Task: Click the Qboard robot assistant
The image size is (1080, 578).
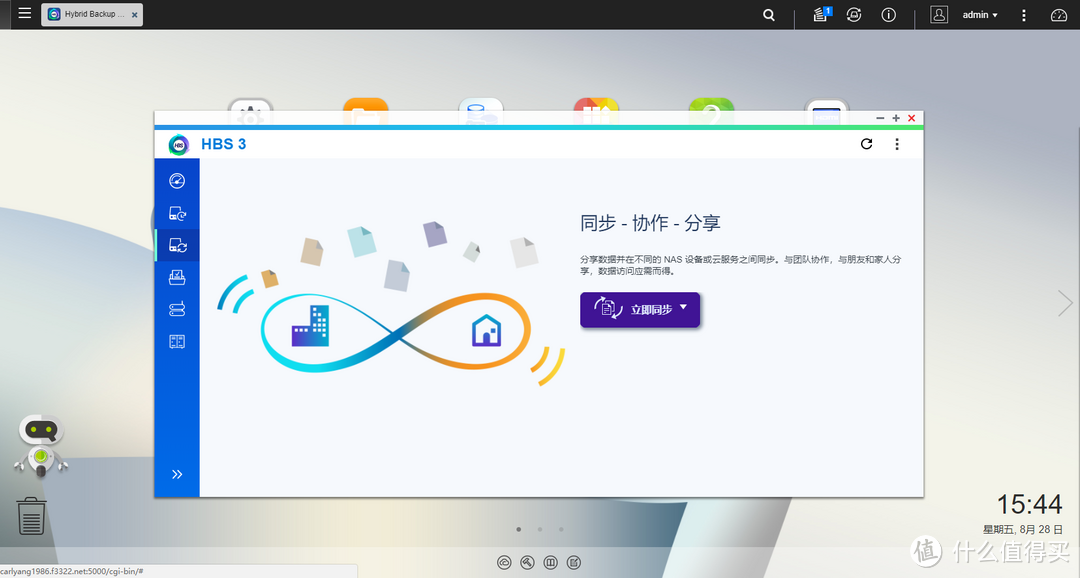Action: click(41, 445)
